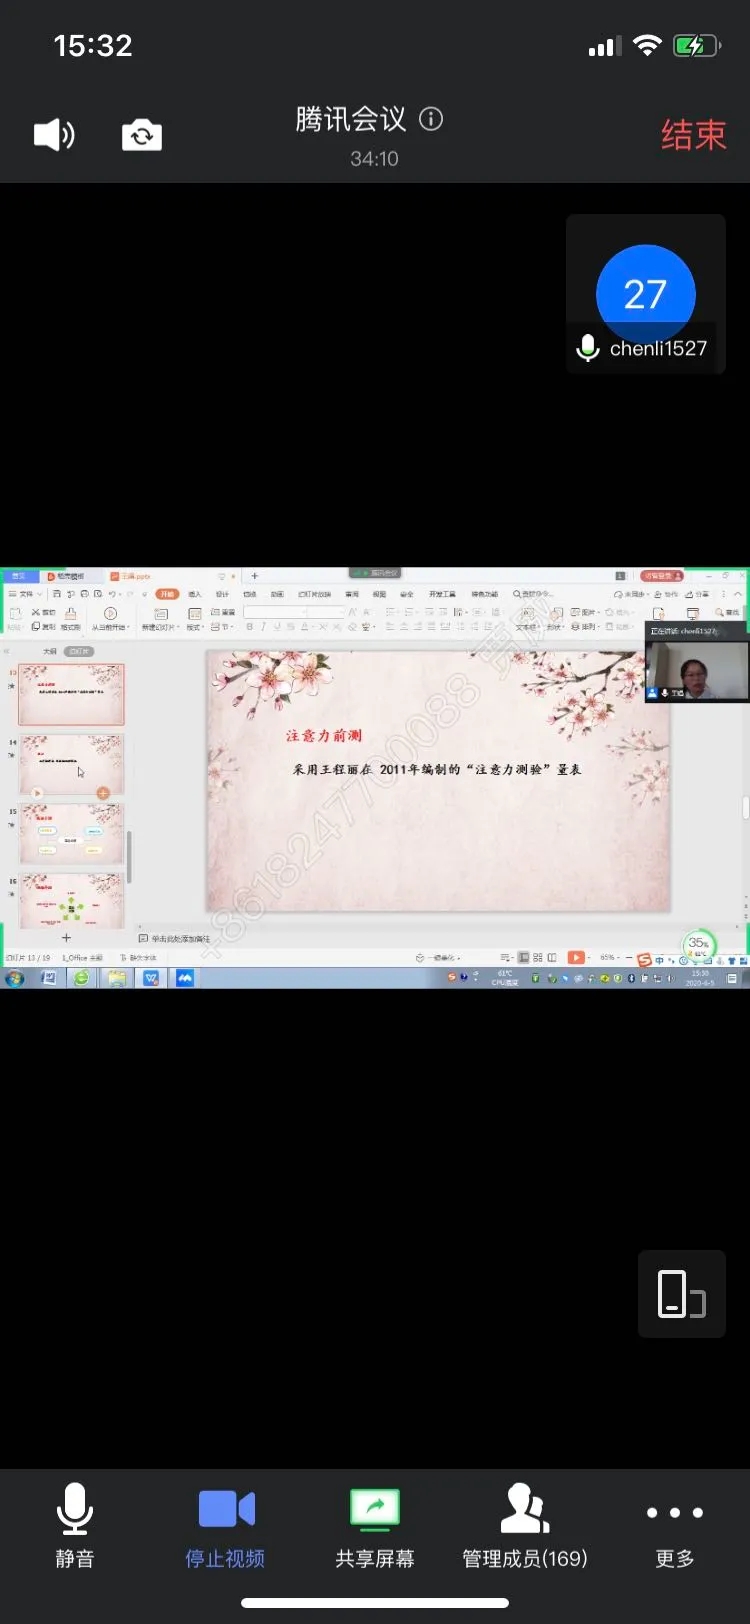Tap the red 结束 button

point(692,135)
